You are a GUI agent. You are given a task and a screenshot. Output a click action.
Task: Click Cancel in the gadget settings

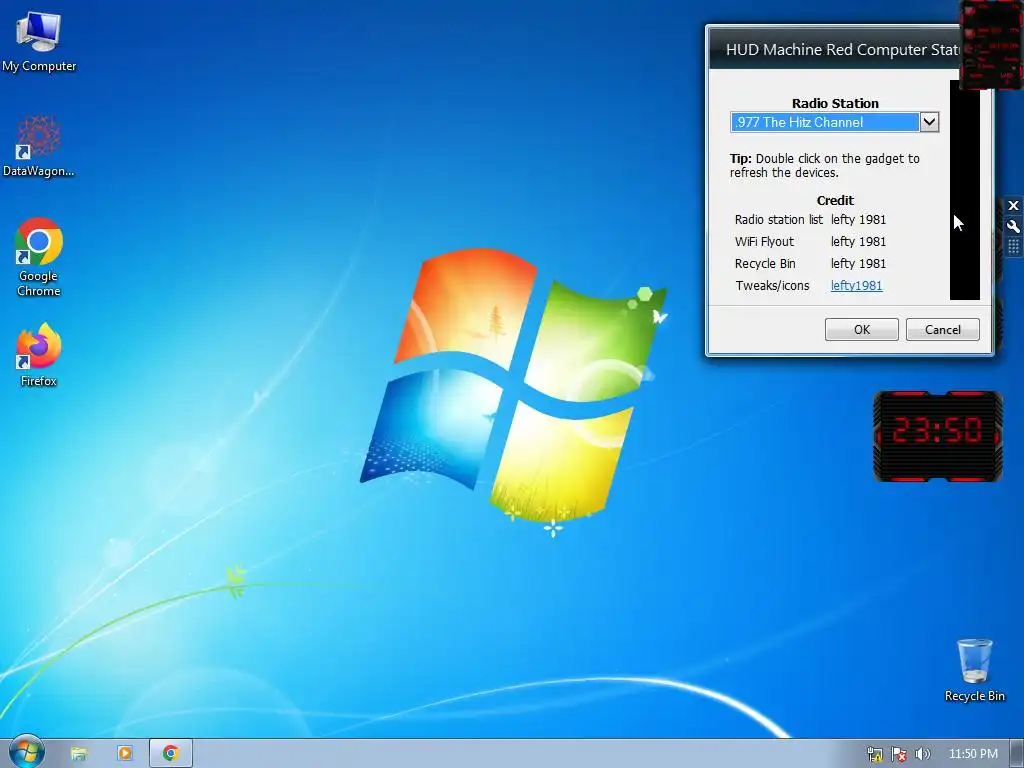coord(942,329)
